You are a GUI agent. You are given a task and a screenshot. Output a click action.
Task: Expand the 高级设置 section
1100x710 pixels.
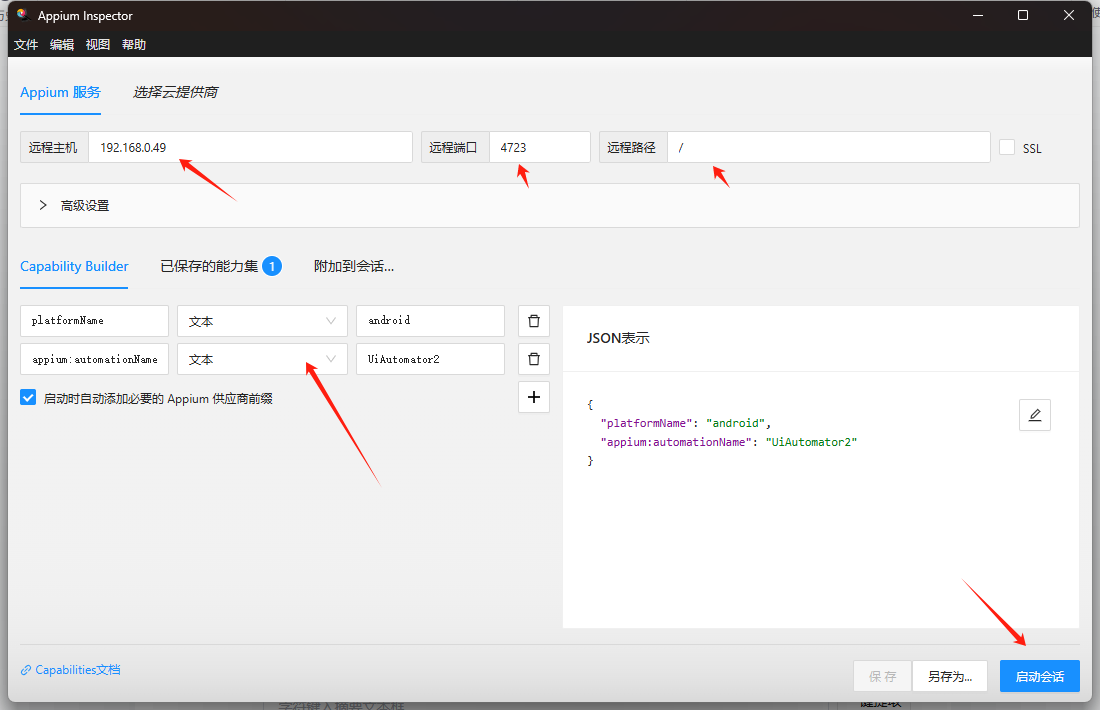coord(549,206)
